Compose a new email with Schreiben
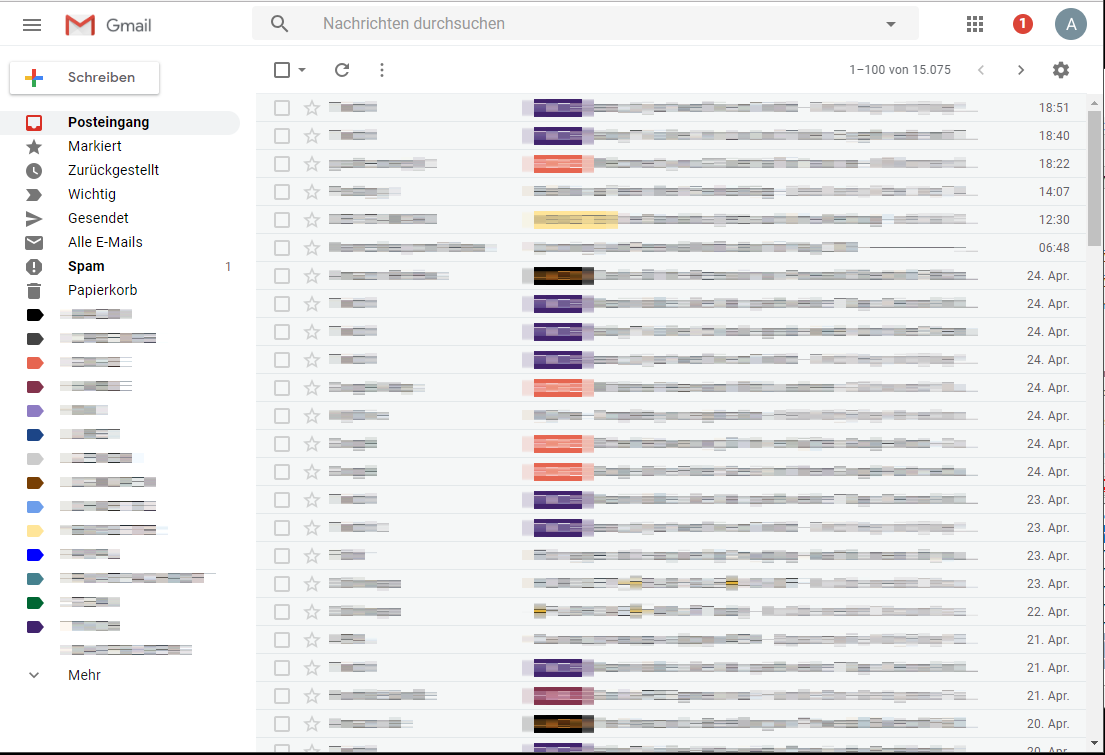Viewport: 1105px width, 755px height. pyautogui.click(x=84, y=77)
